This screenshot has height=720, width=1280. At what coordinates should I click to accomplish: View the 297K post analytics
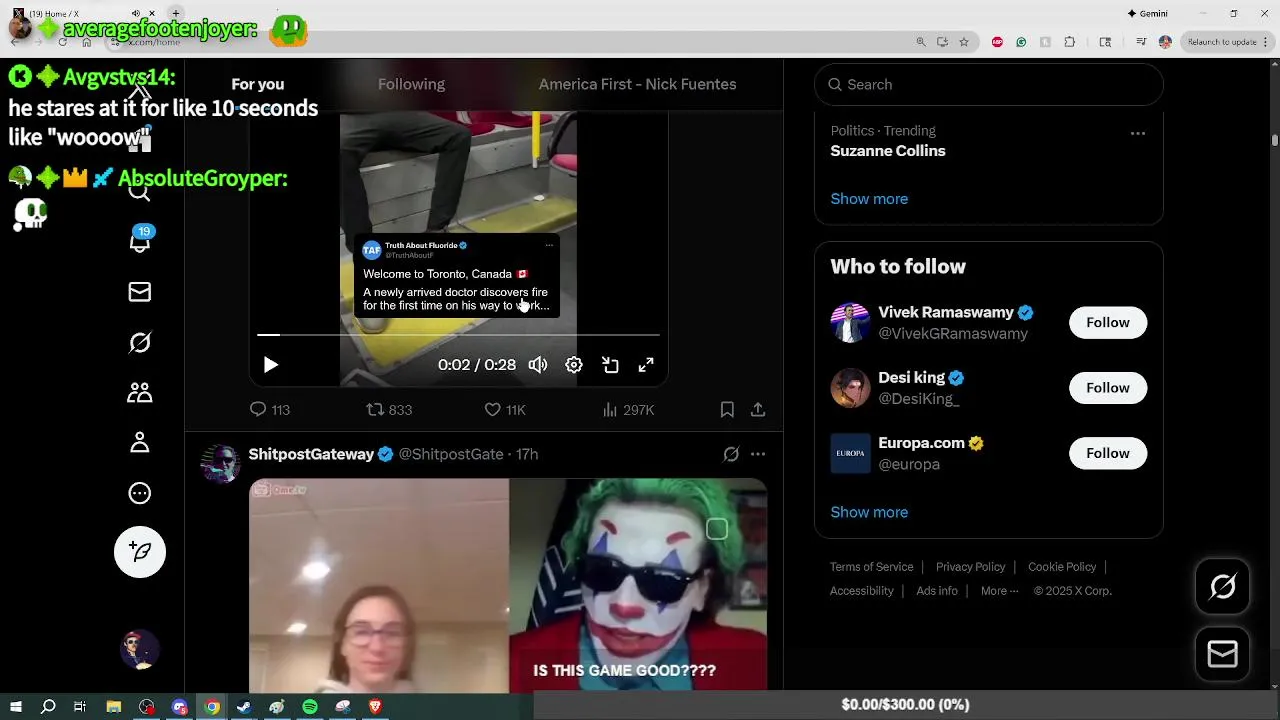(628, 410)
